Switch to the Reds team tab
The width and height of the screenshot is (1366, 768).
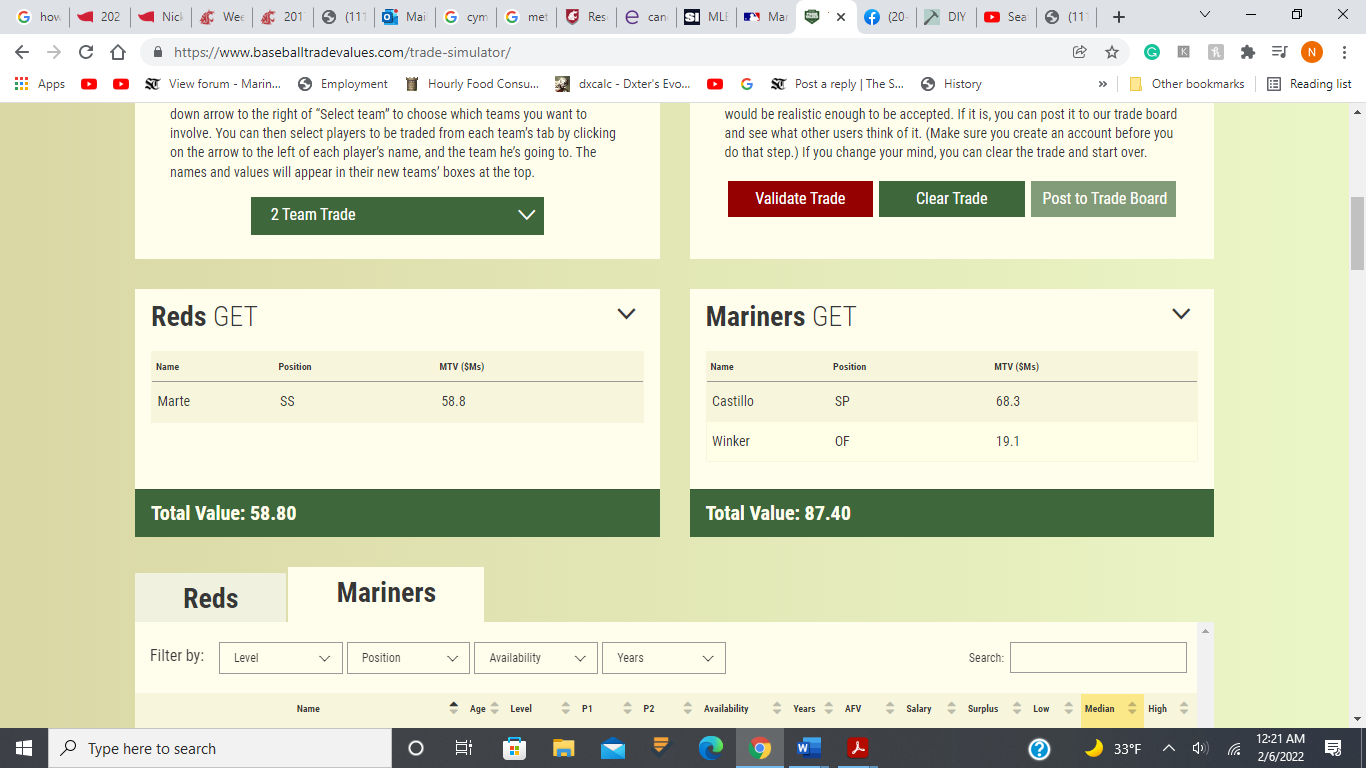pos(211,598)
